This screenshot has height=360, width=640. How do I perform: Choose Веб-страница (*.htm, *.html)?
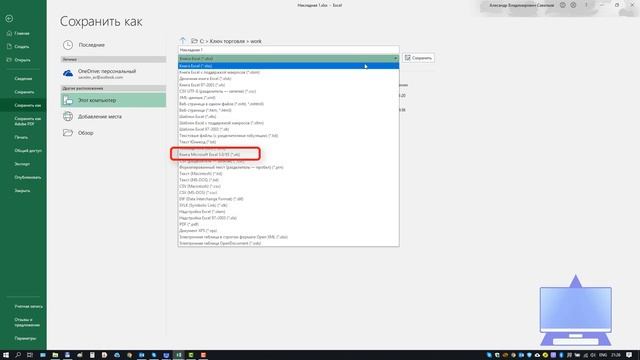[x=289, y=110]
